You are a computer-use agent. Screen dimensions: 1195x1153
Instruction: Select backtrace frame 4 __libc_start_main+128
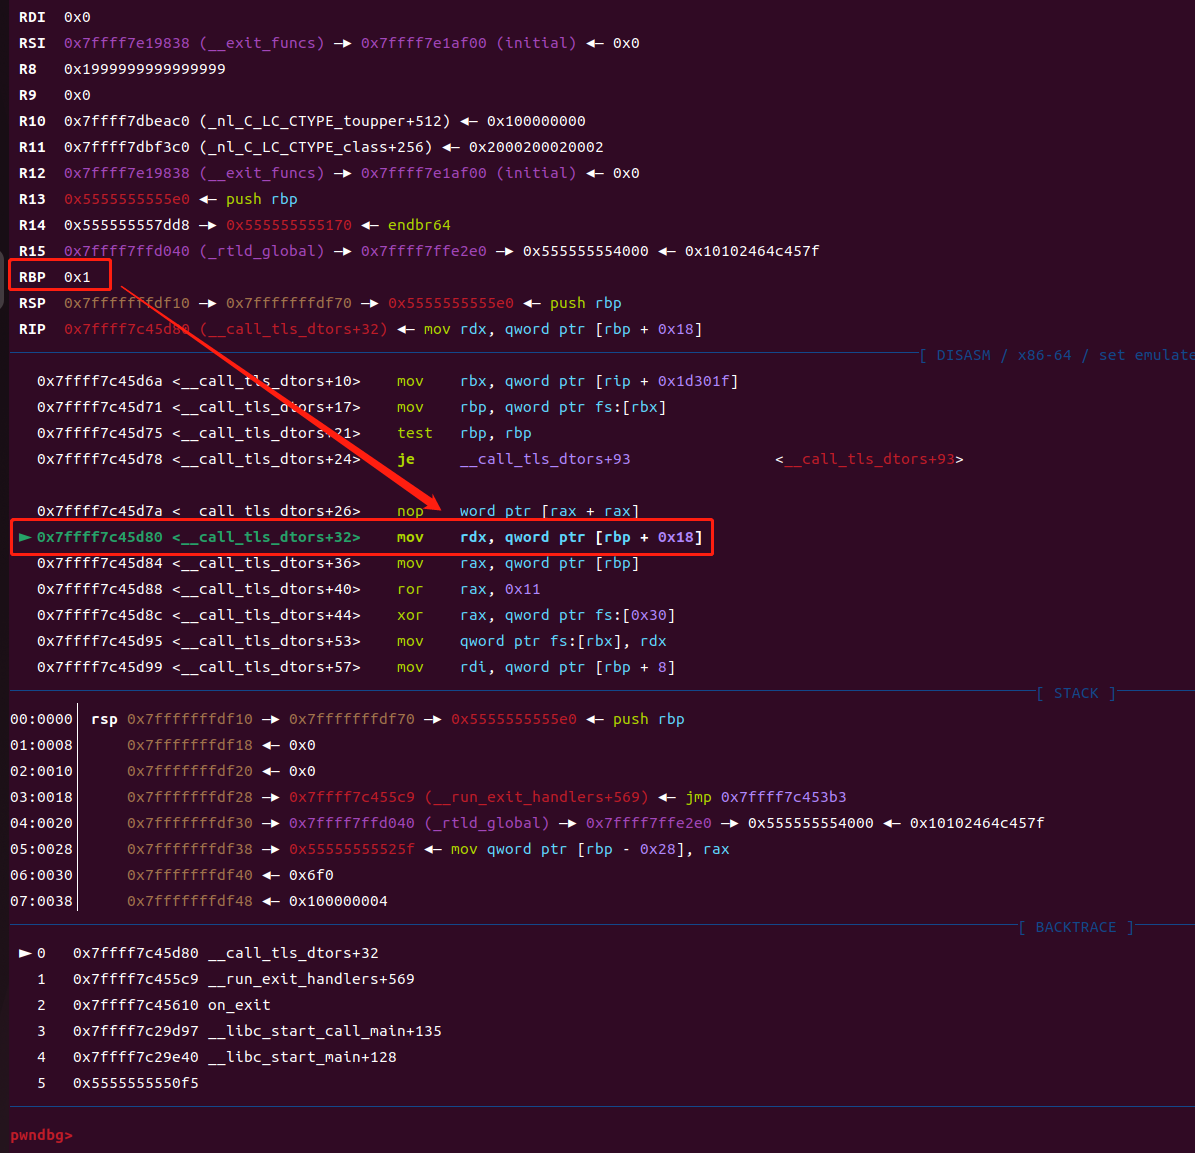coord(216,1057)
